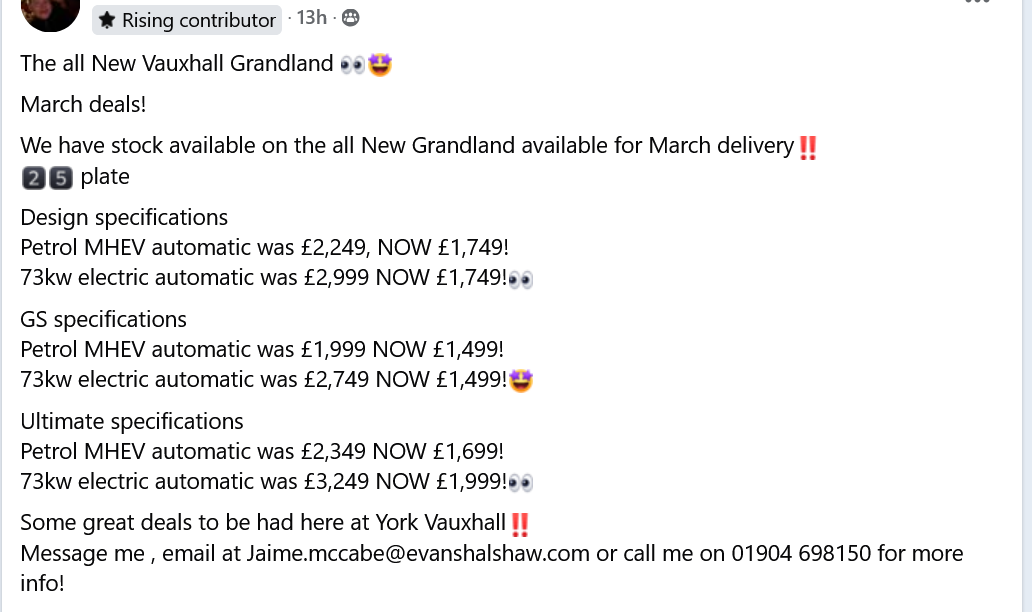Viewport: 1032px width, 612px height.
Task: Open the Rising contributor badge
Action: click(x=187, y=20)
